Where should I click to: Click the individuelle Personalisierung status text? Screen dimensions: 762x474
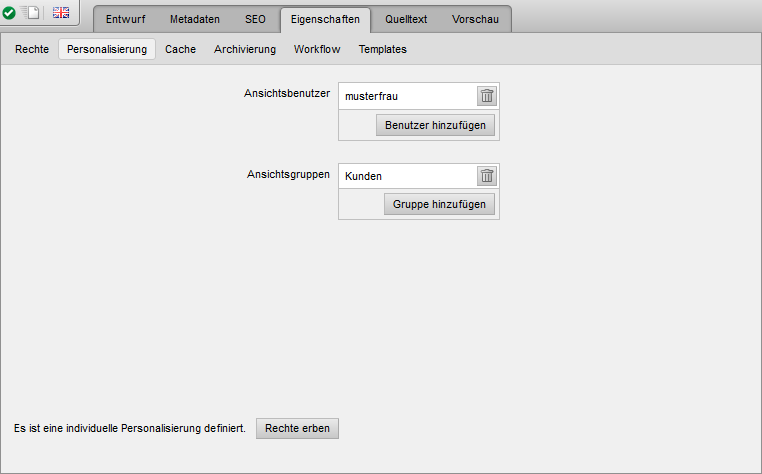coord(130,428)
